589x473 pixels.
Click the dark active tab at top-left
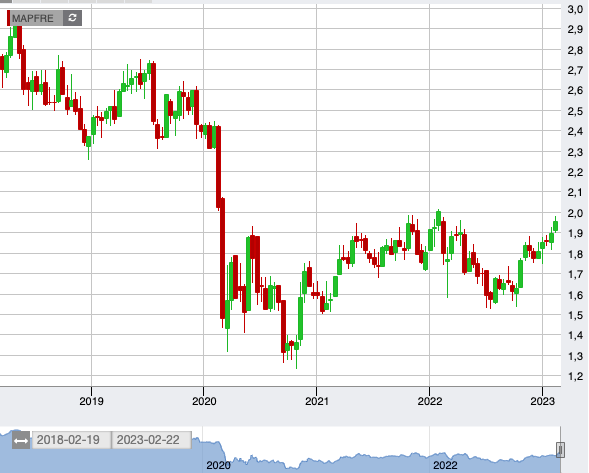pos(6,1)
